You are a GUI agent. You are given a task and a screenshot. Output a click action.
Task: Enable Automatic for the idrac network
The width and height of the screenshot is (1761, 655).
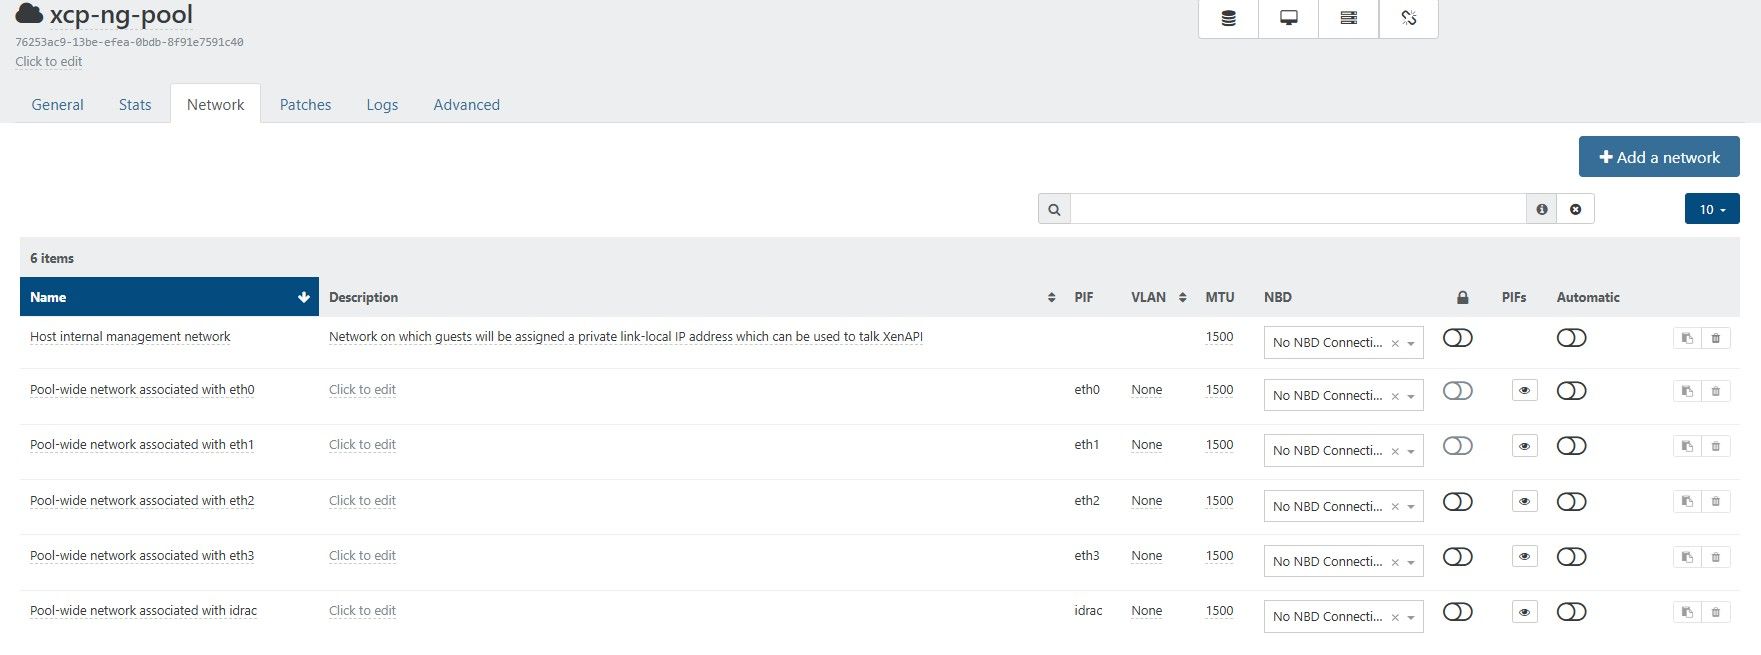pyautogui.click(x=1571, y=612)
